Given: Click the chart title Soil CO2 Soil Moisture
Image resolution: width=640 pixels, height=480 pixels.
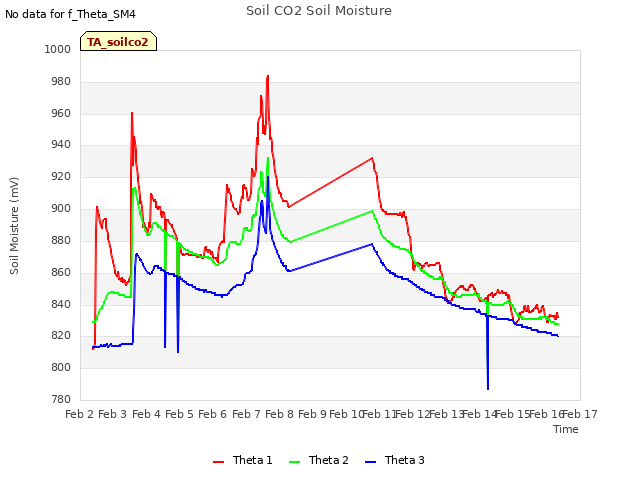Looking at the screenshot, I should (319, 11).
